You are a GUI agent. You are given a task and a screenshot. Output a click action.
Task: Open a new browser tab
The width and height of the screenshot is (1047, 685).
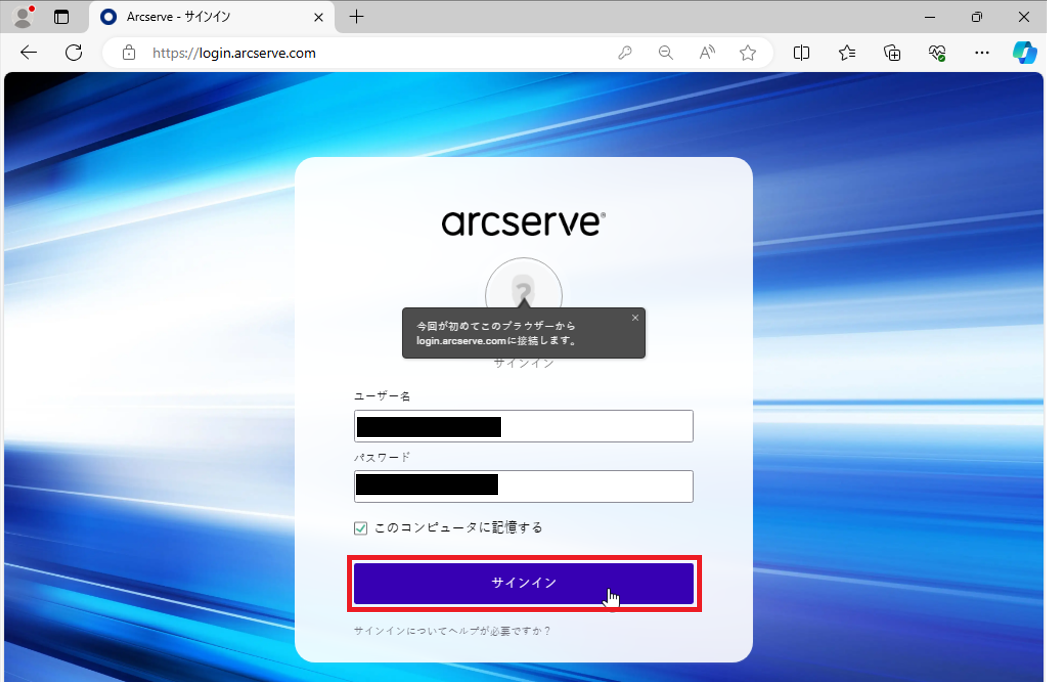click(357, 17)
